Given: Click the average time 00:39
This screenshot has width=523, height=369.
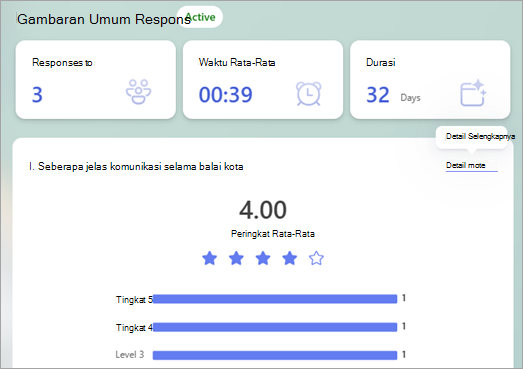Looking at the screenshot, I should click(225, 95).
